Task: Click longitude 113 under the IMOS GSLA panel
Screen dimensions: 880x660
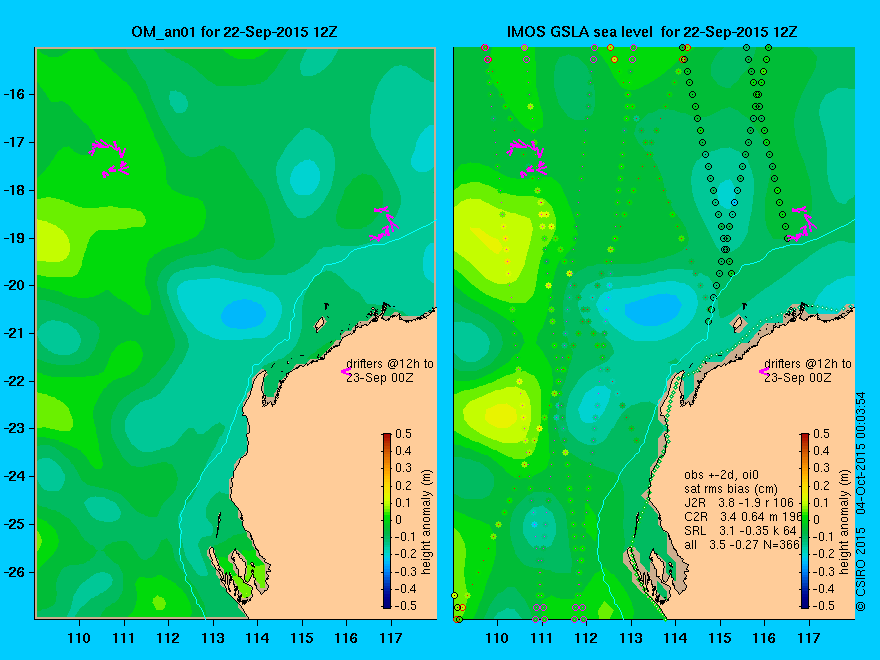Action: point(631,638)
